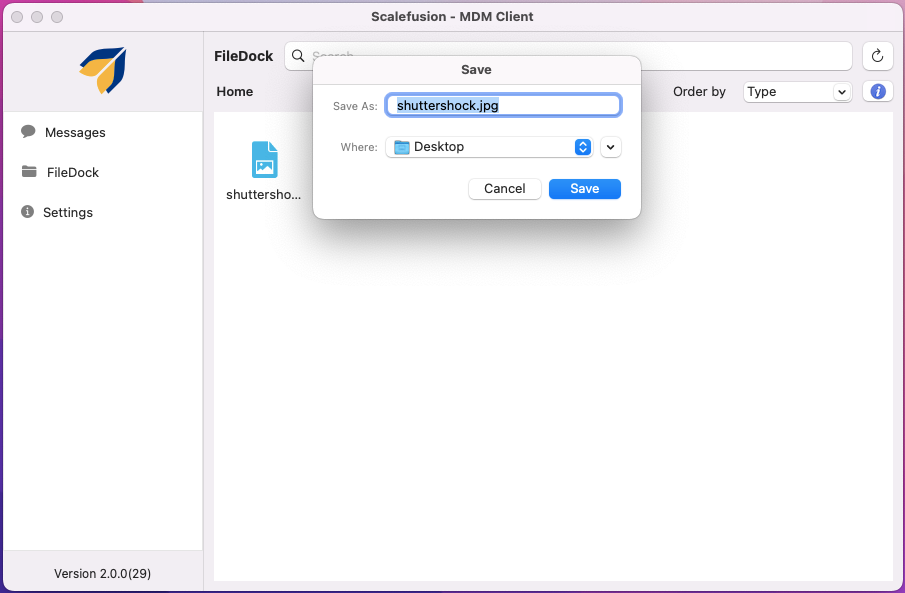This screenshot has width=905, height=593.
Task: Click the red close window button
Action: coord(17,17)
